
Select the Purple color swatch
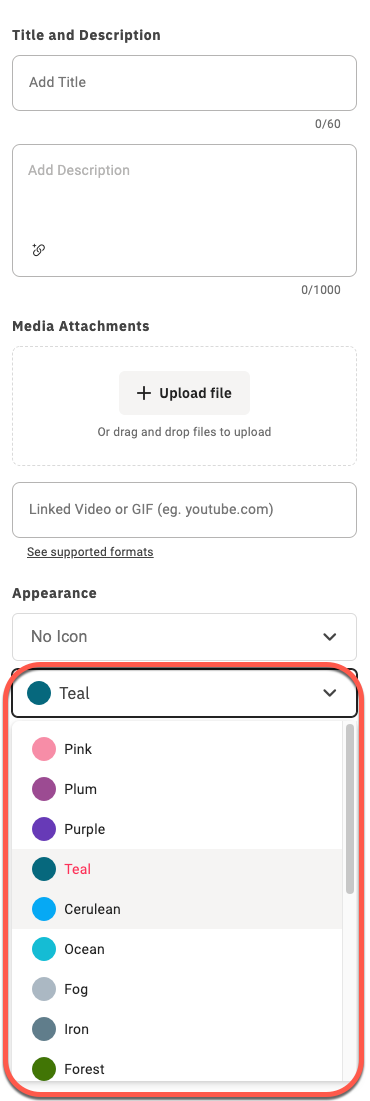tap(44, 829)
